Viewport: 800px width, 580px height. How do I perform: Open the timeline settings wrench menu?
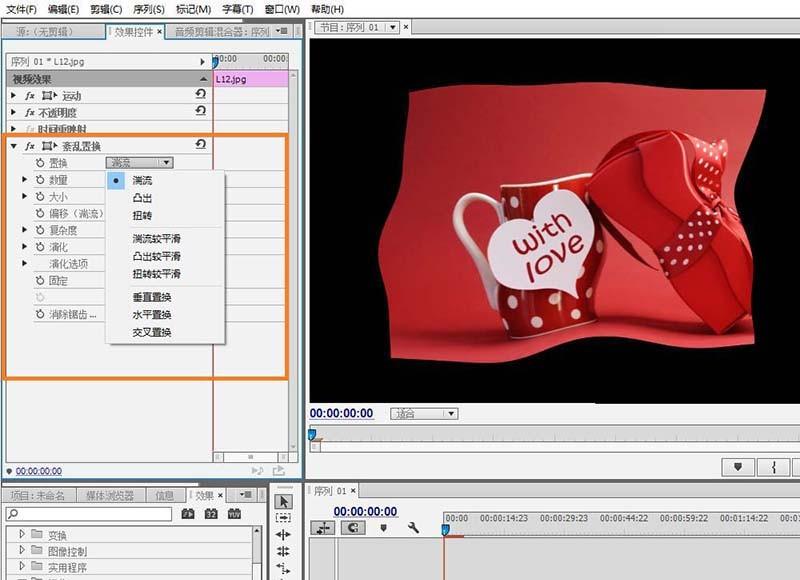pos(412,528)
